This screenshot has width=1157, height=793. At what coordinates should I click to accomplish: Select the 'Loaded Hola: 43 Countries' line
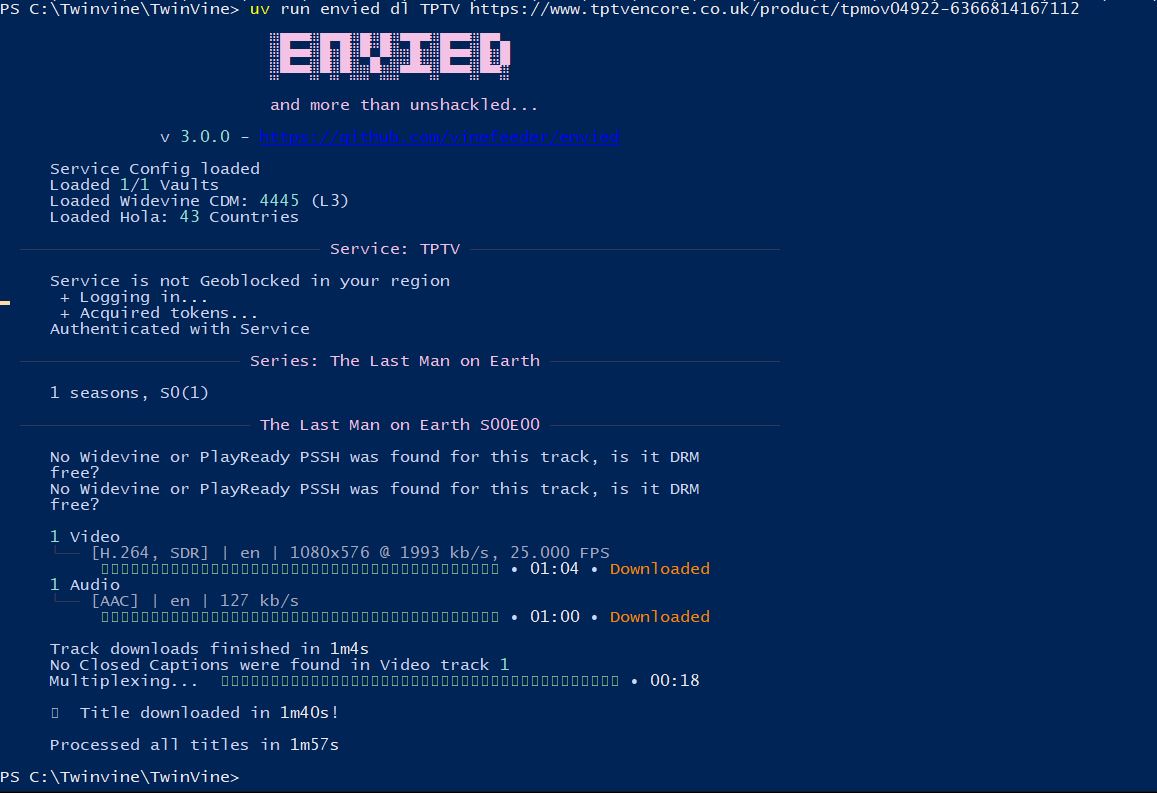click(x=174, y=217)
